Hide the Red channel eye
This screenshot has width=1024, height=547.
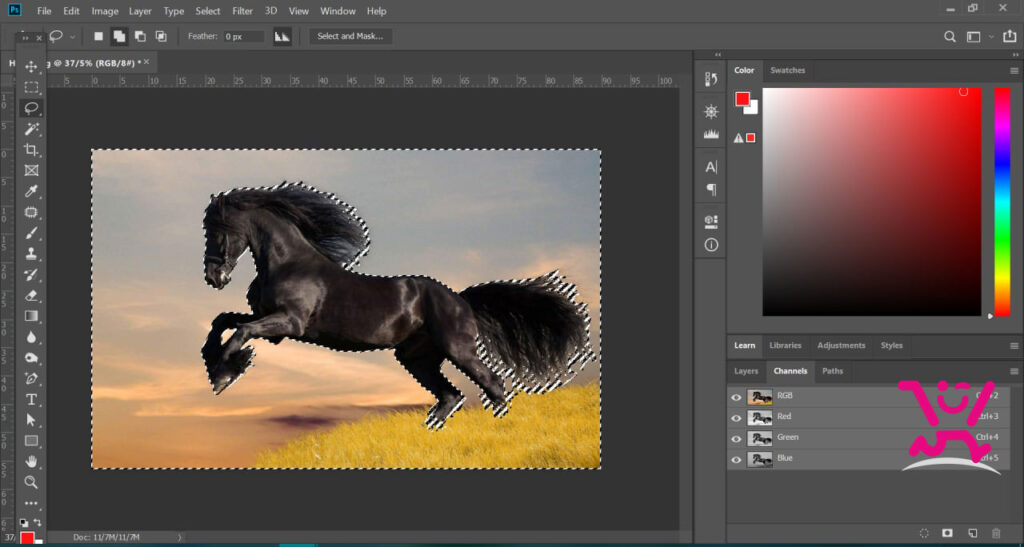pyautogui.click(x=736, y=418)
